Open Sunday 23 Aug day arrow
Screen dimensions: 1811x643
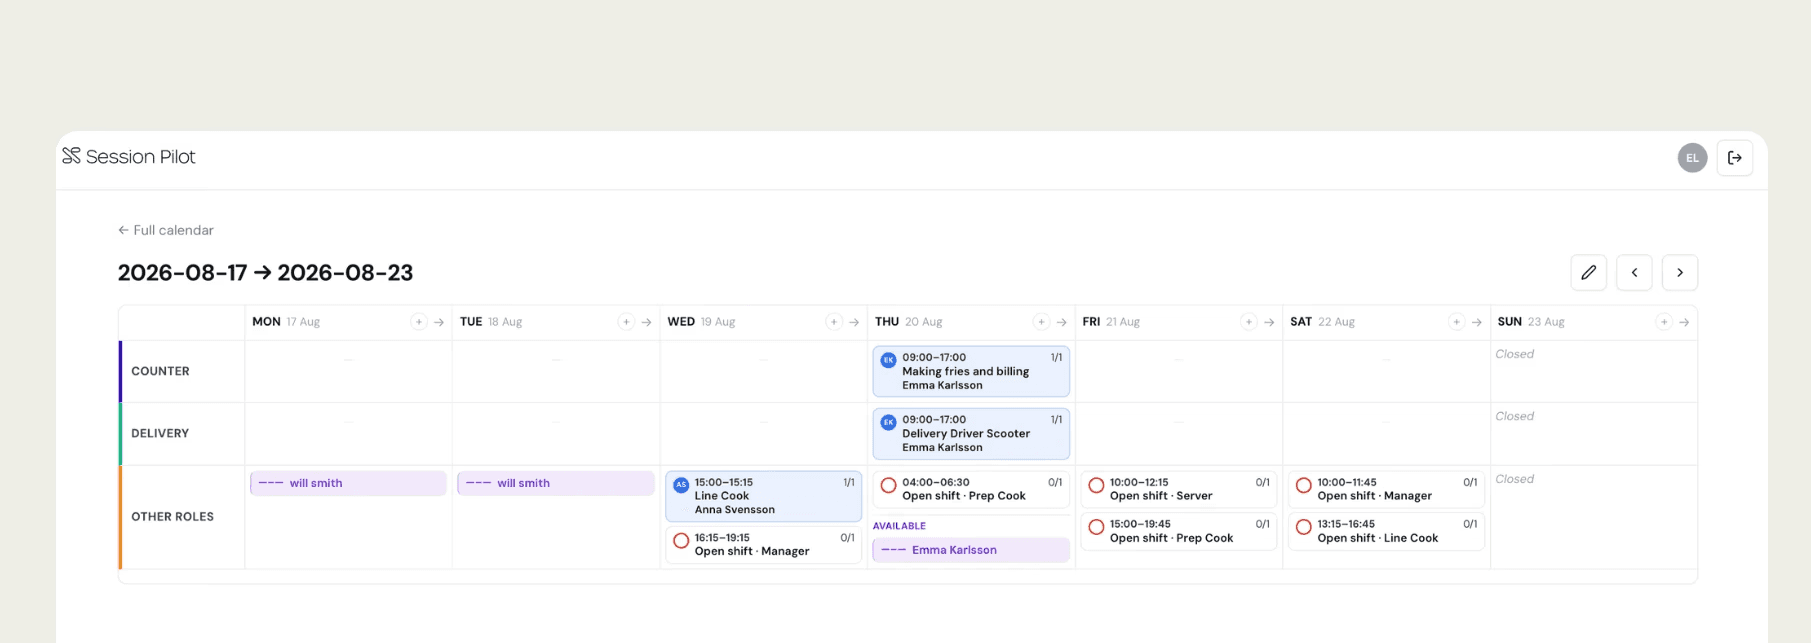[x=1684, y=322]
